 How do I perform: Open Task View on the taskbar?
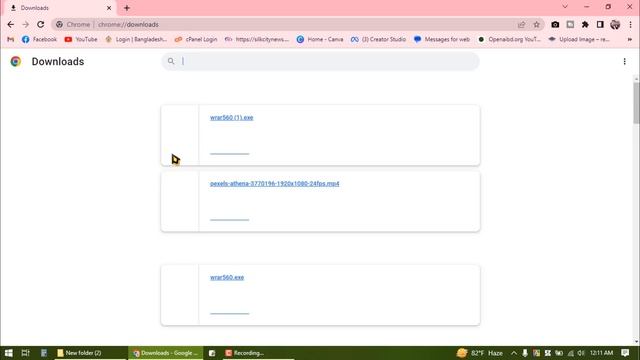(x=25, y=353)
